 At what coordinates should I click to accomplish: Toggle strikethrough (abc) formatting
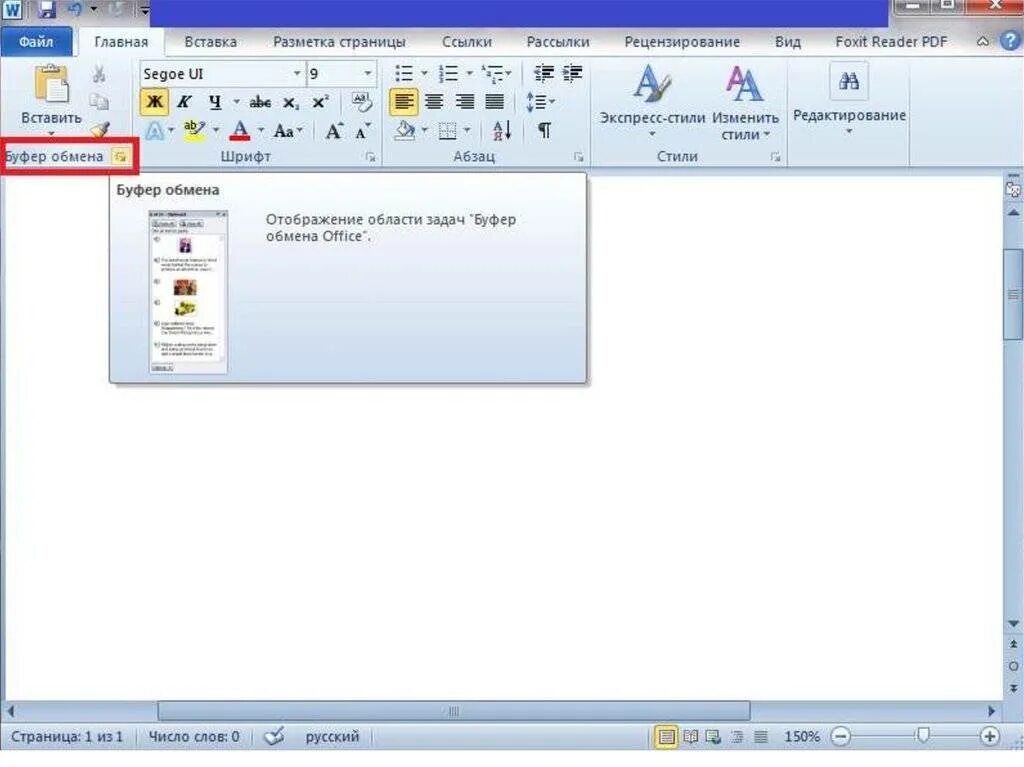(x=260, y=102)
